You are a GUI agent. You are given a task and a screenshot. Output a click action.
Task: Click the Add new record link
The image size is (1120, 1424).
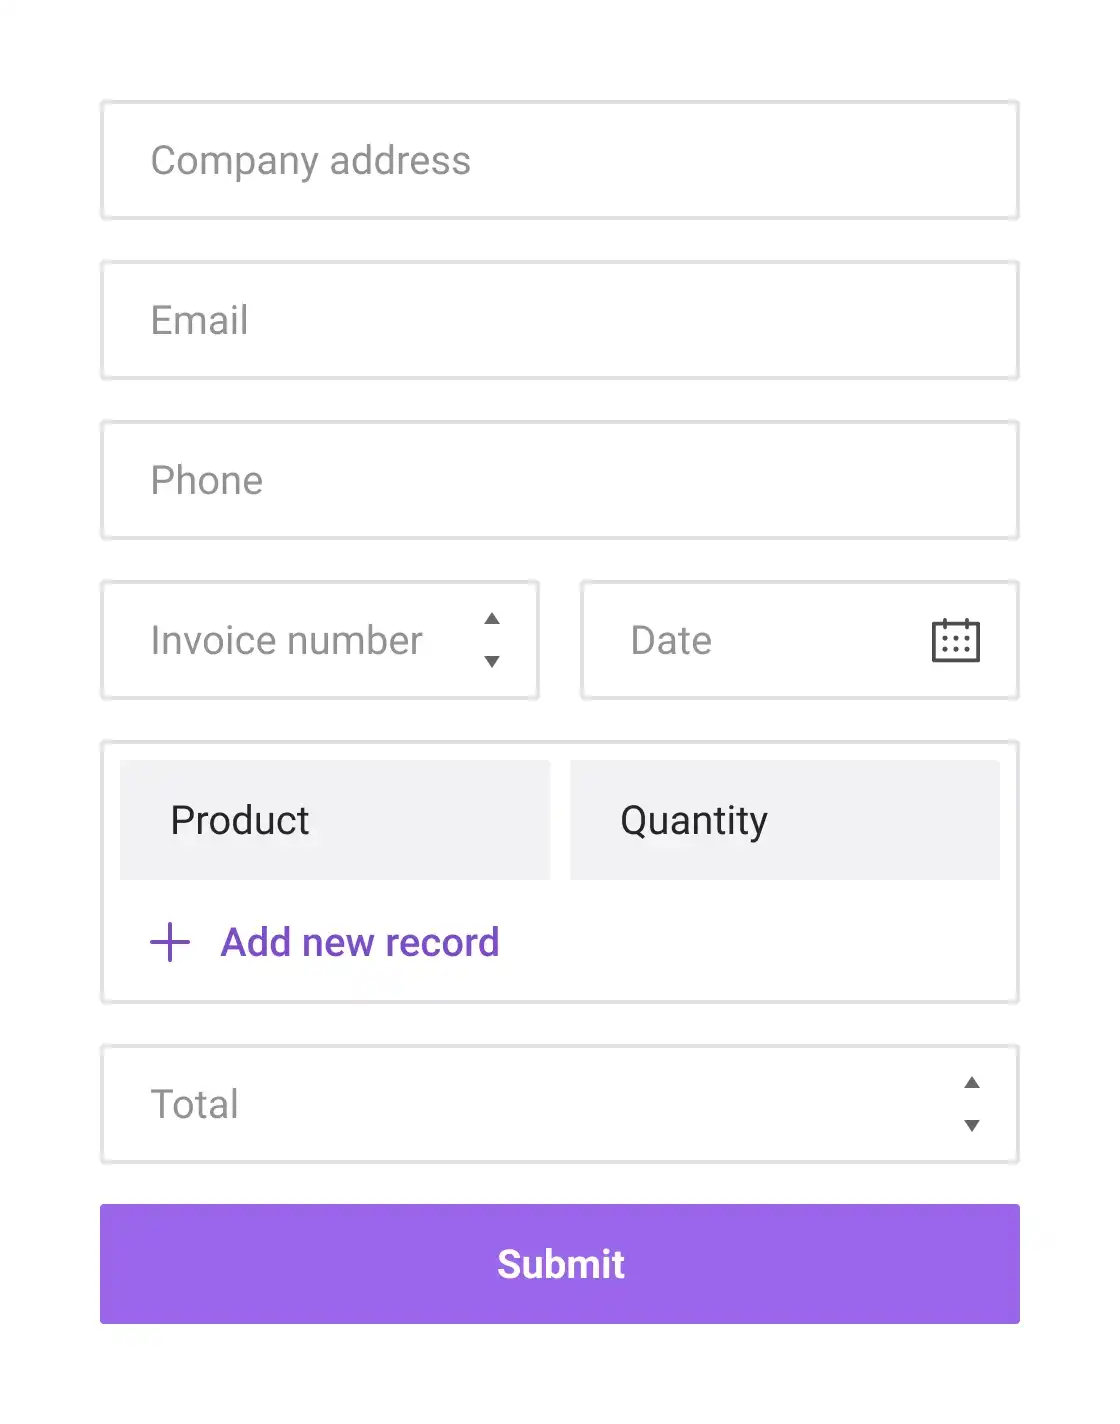(359, 942)
